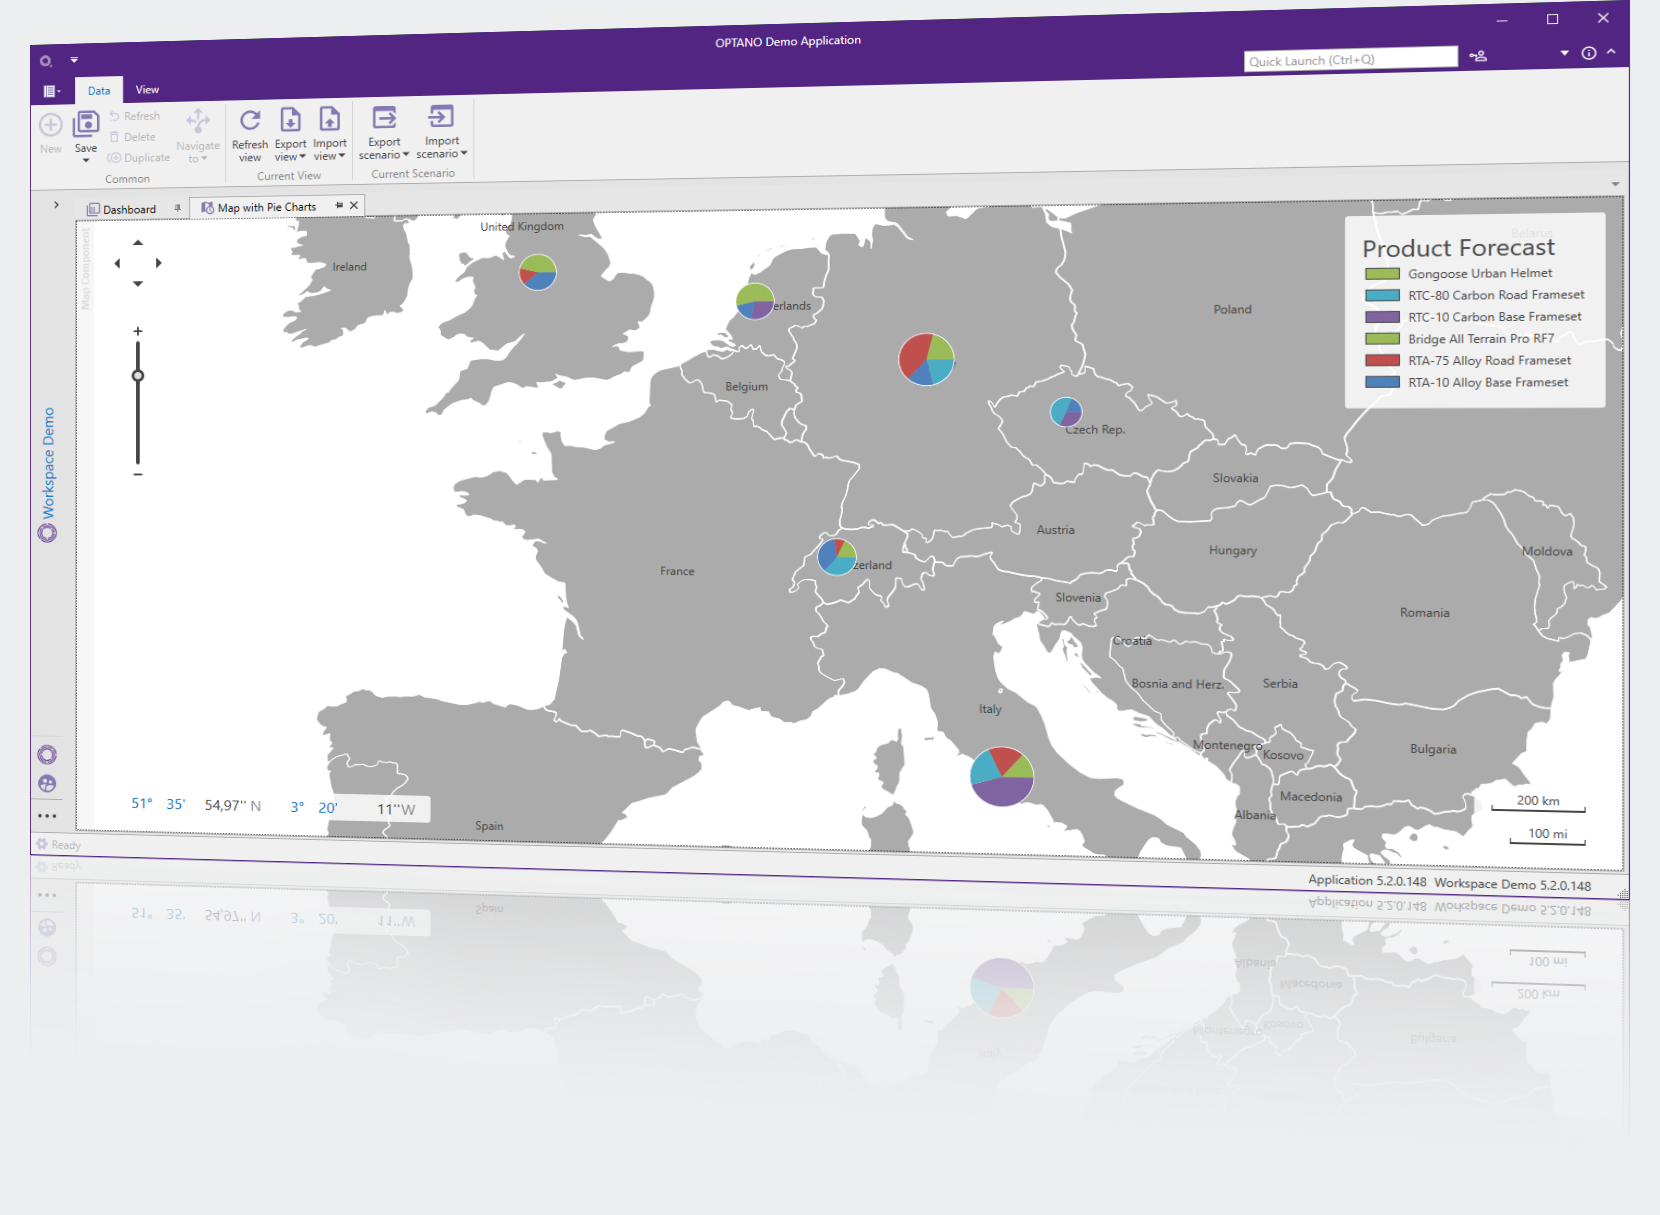Click the longitude seconds field showing 11''W
1660x1215 pixels.
pyautogui.click(x=396, y=809)
